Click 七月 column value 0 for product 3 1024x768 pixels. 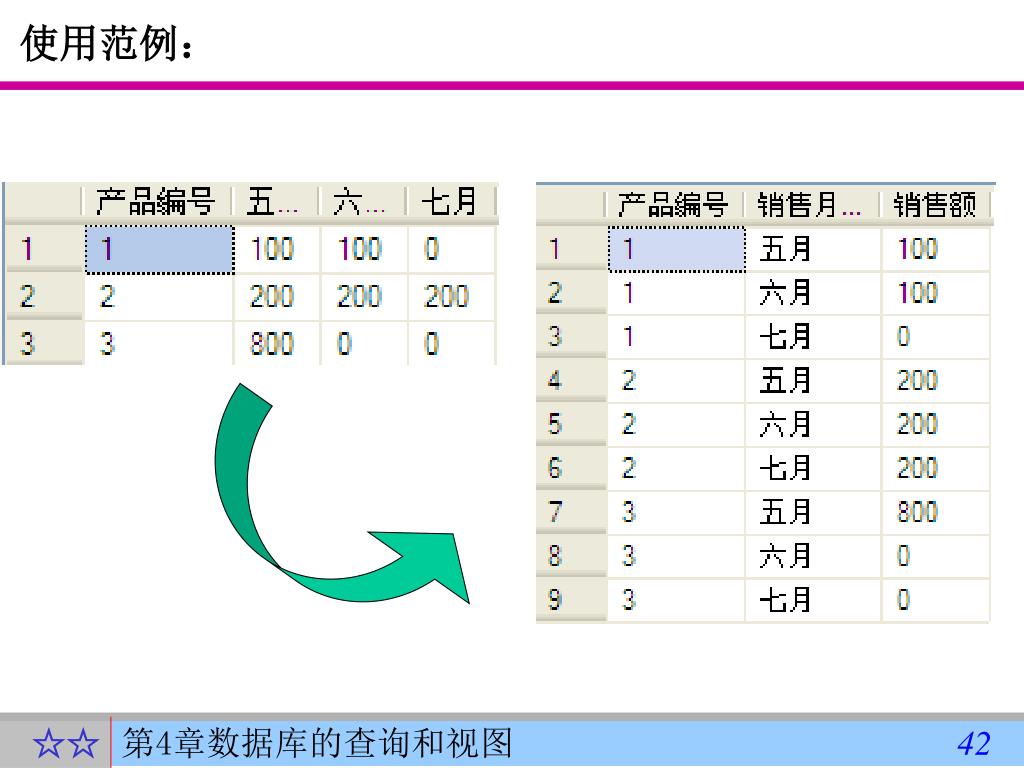pos(451,344)
